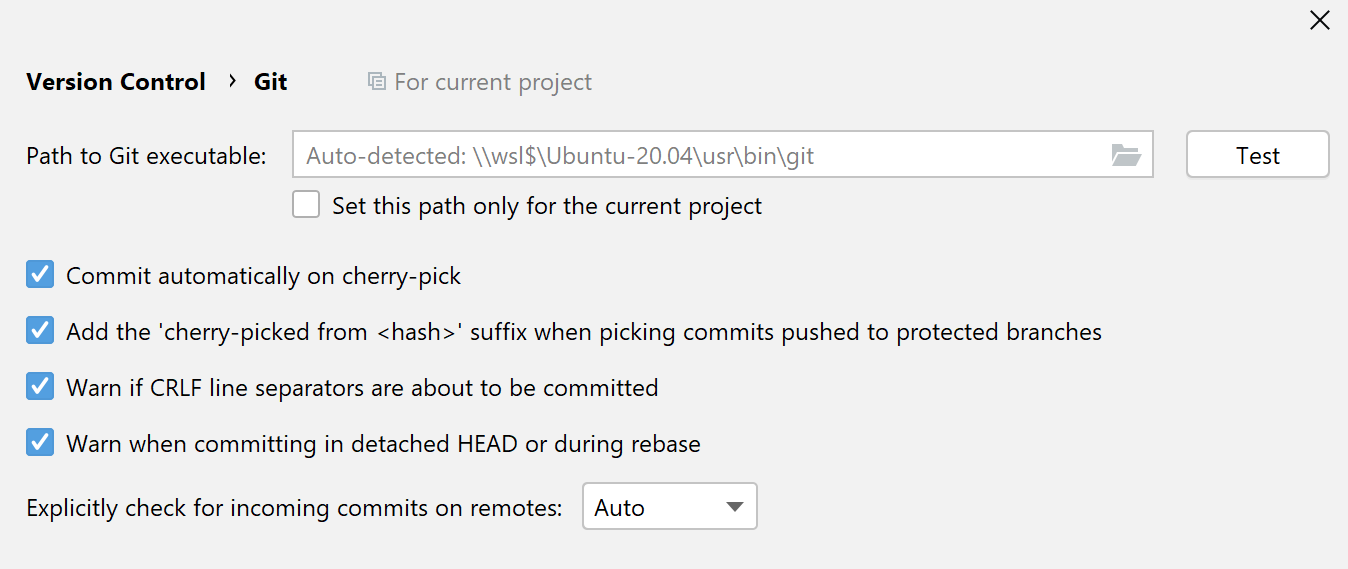Click the Test button
Image resolution: width=1348 pixels, height=569 pixels.
point(1258,155)
